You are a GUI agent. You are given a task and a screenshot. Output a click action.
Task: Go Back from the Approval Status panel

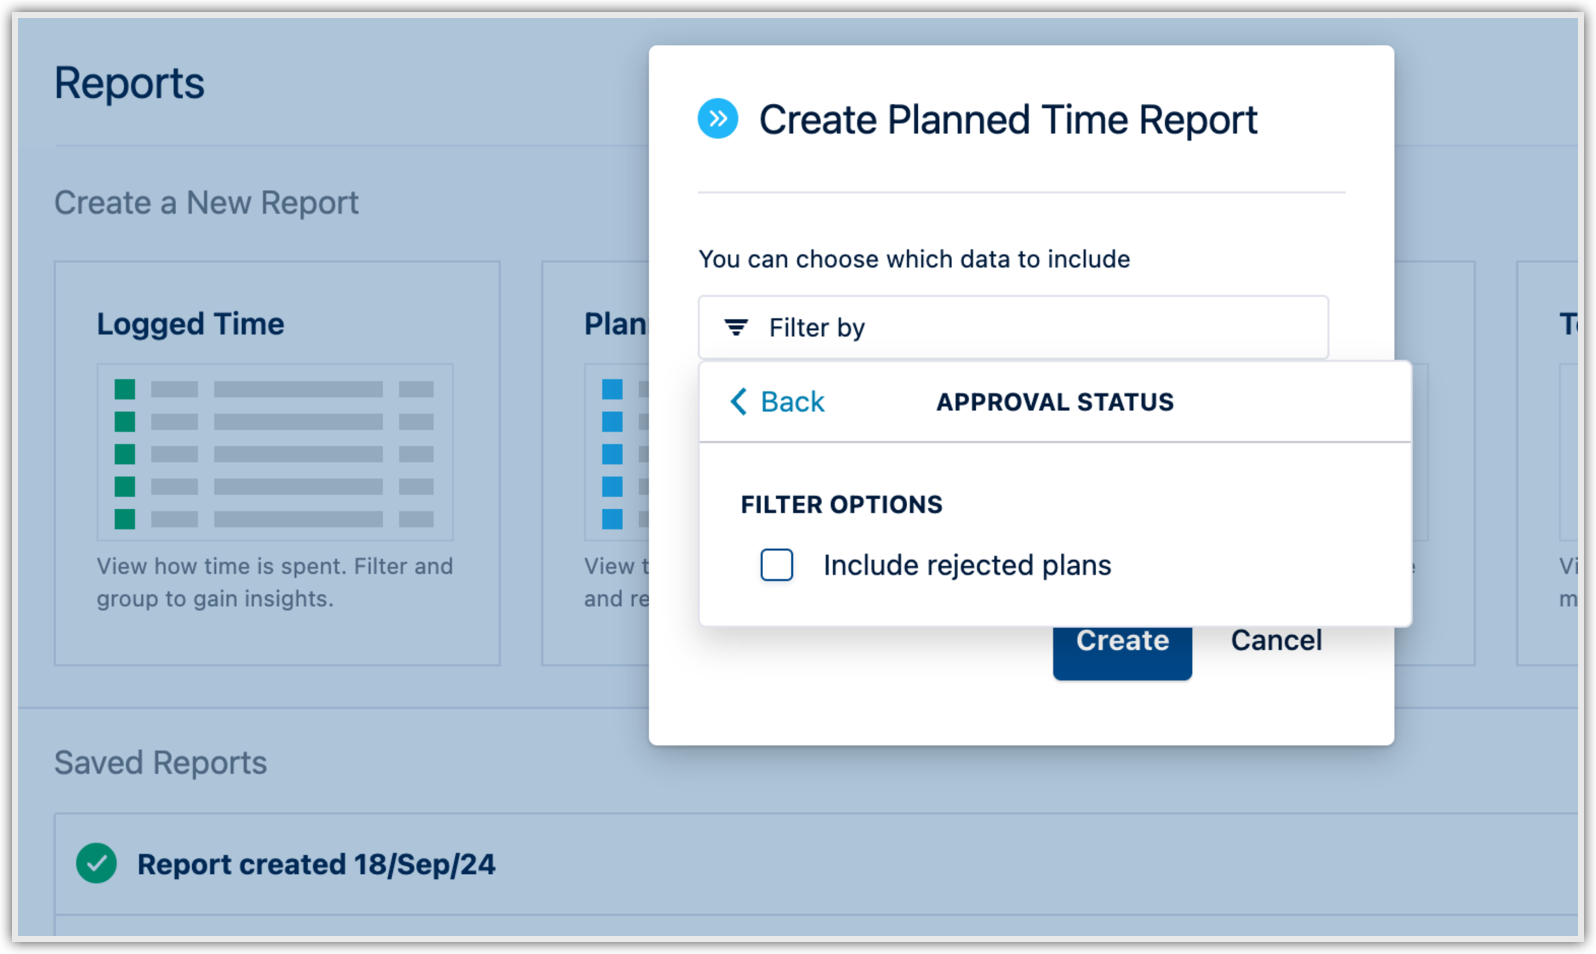coord(791,401)
